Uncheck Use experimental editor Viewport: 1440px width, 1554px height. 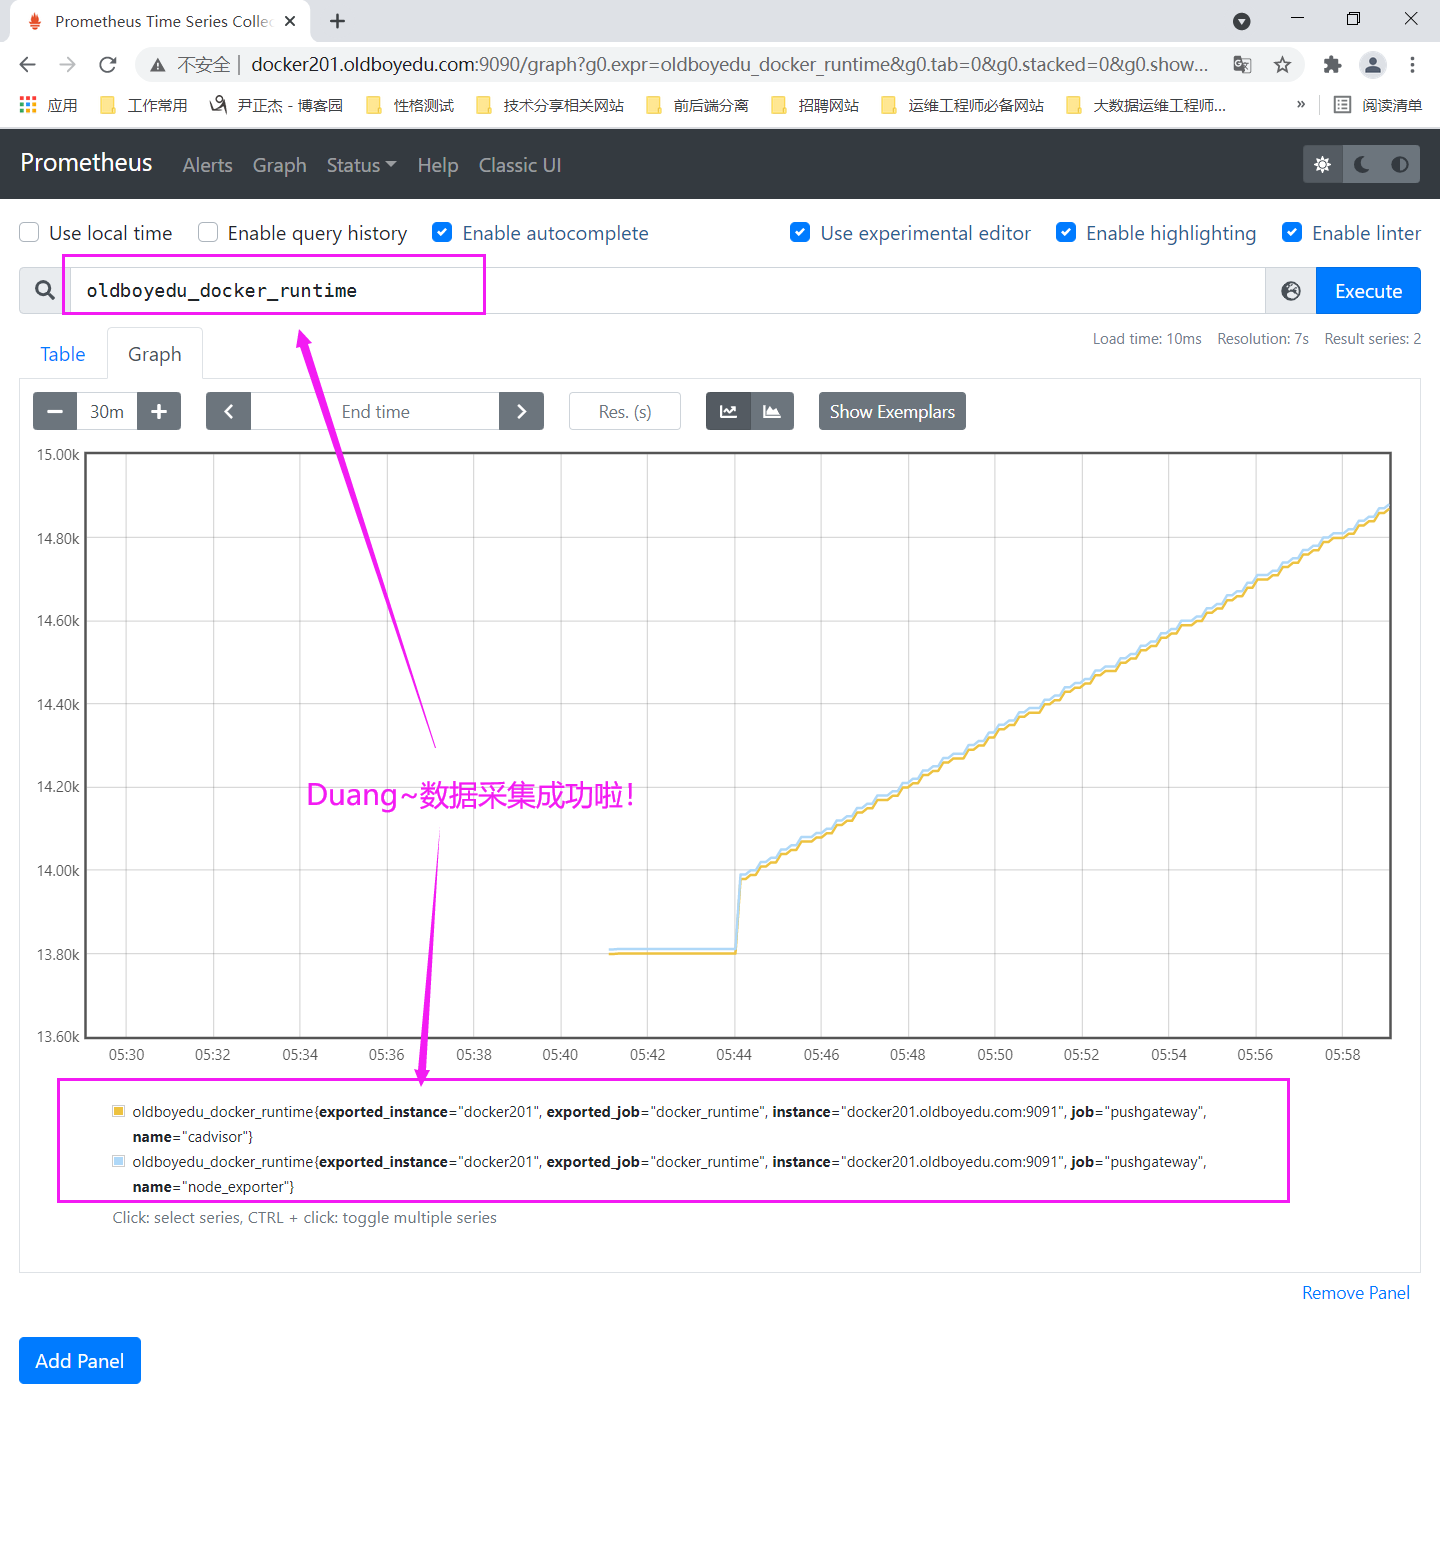(800, 232)
